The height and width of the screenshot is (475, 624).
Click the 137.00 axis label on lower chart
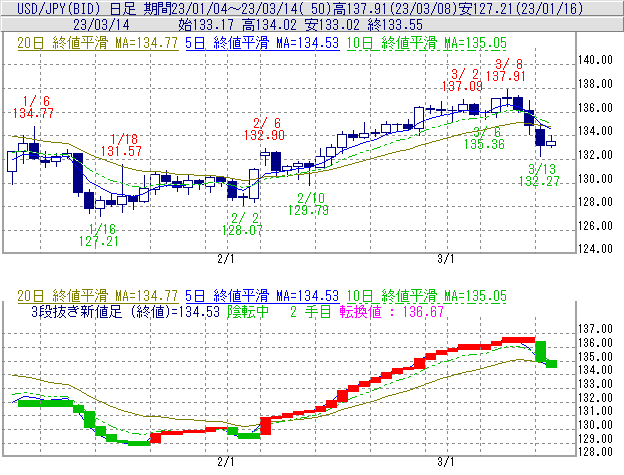tap(595, 329)
